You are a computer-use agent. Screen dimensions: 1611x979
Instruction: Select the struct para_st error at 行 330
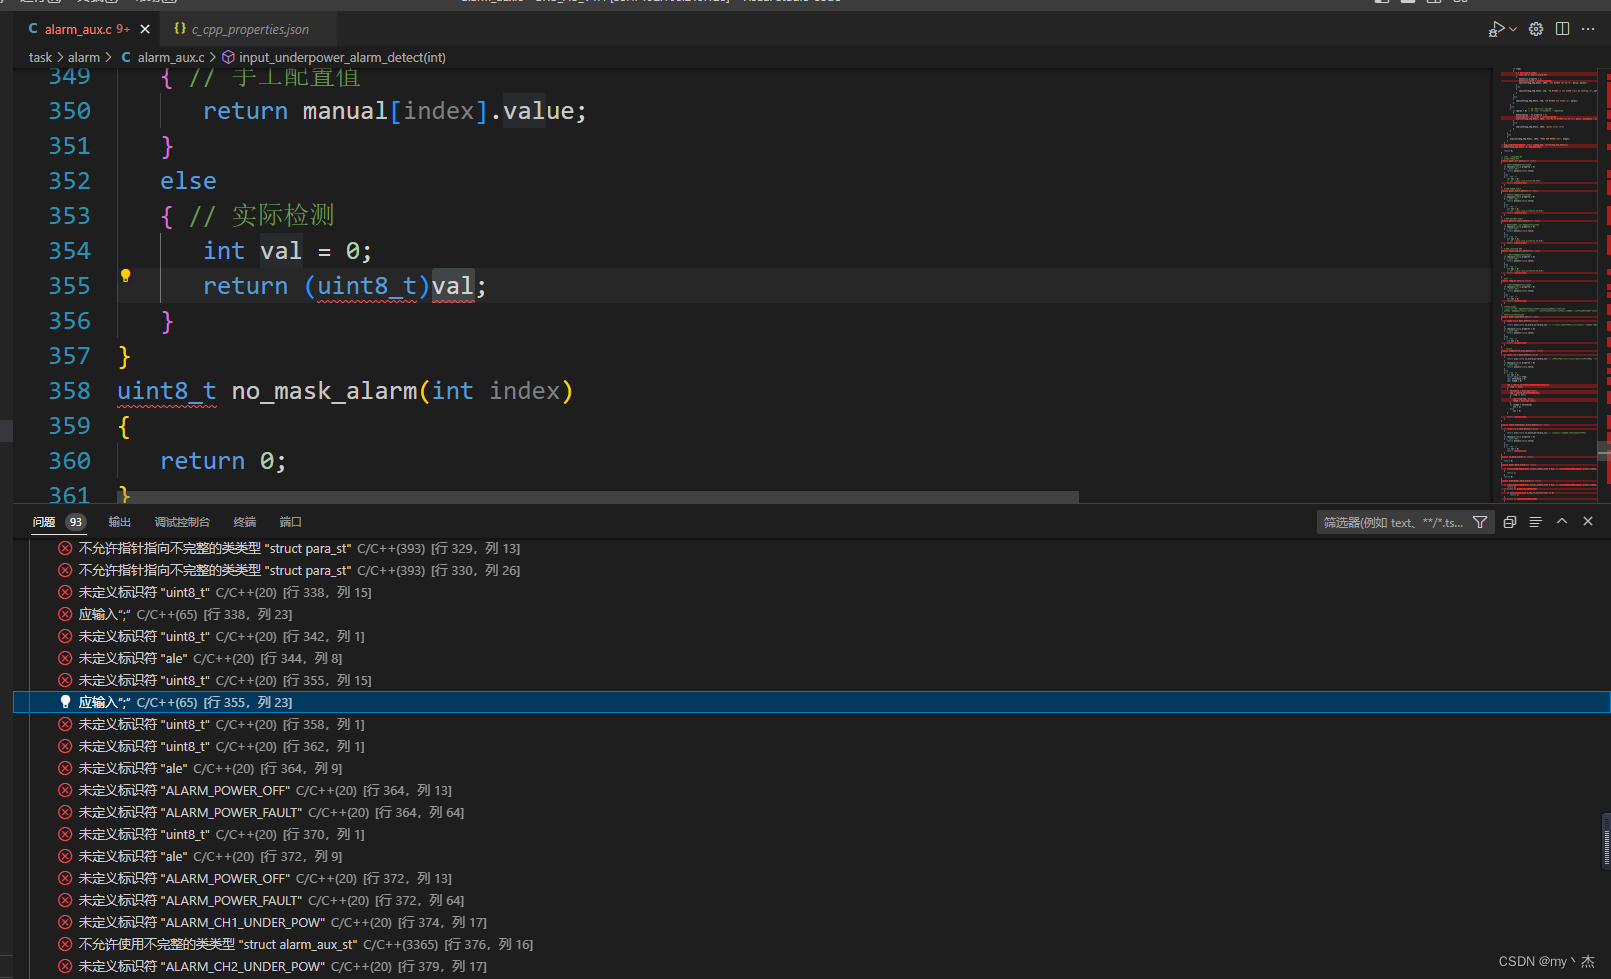(x=811, y=570)
